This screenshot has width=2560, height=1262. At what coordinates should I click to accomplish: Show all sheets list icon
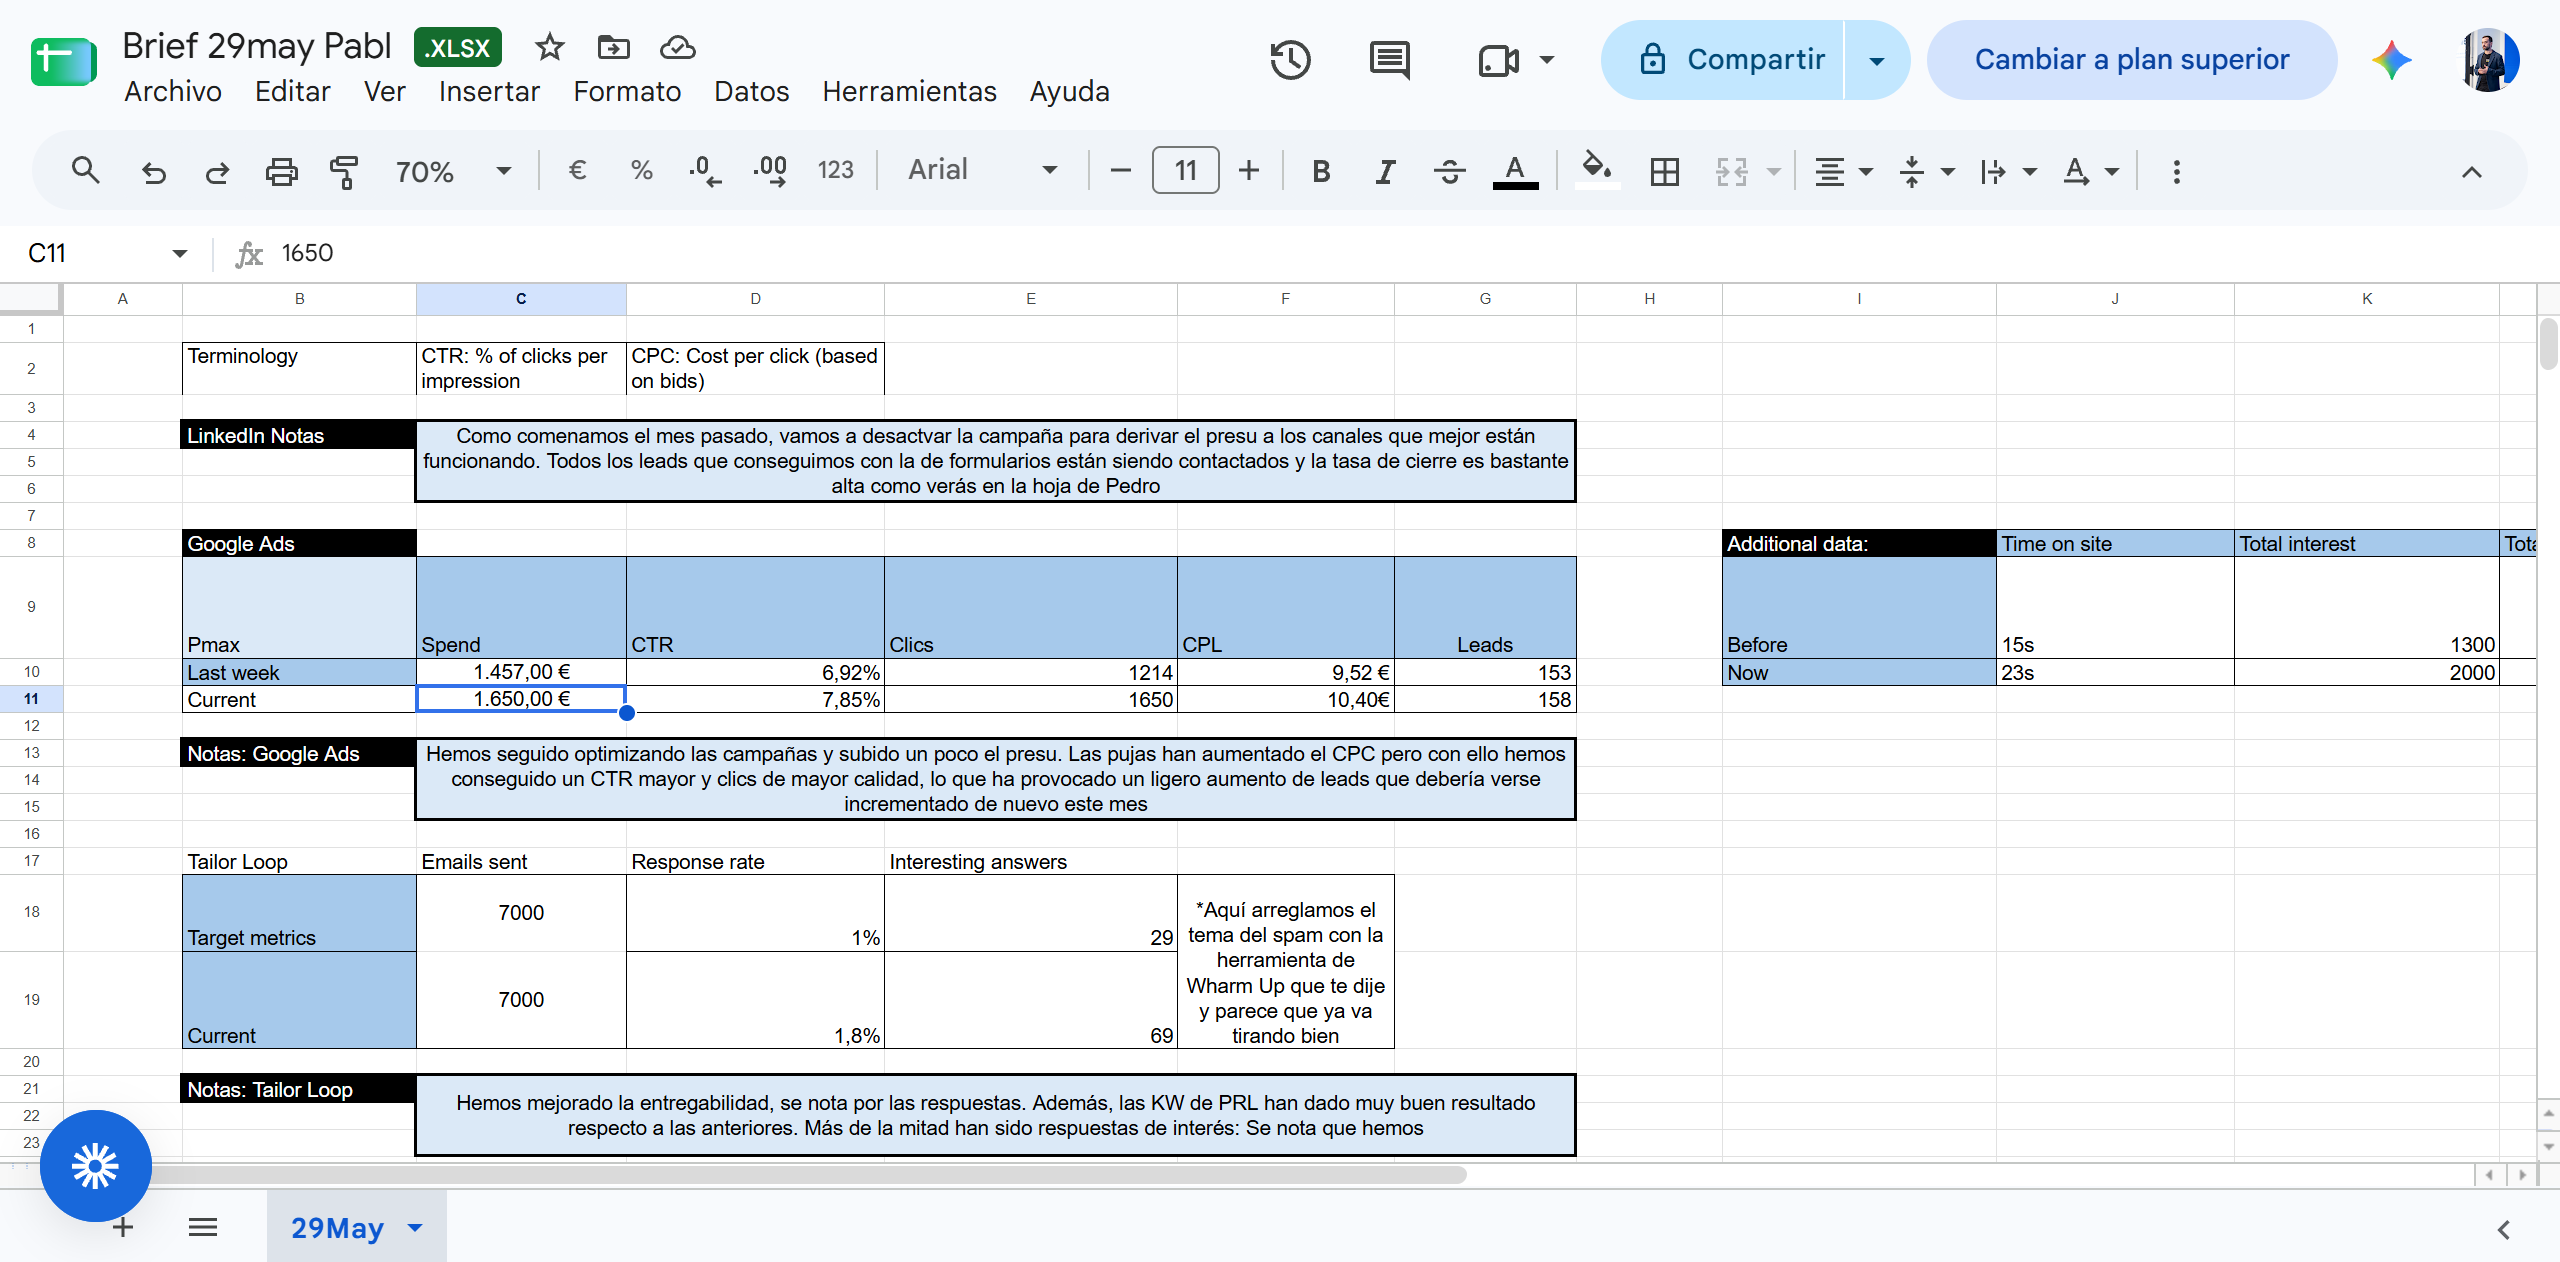203,1228
